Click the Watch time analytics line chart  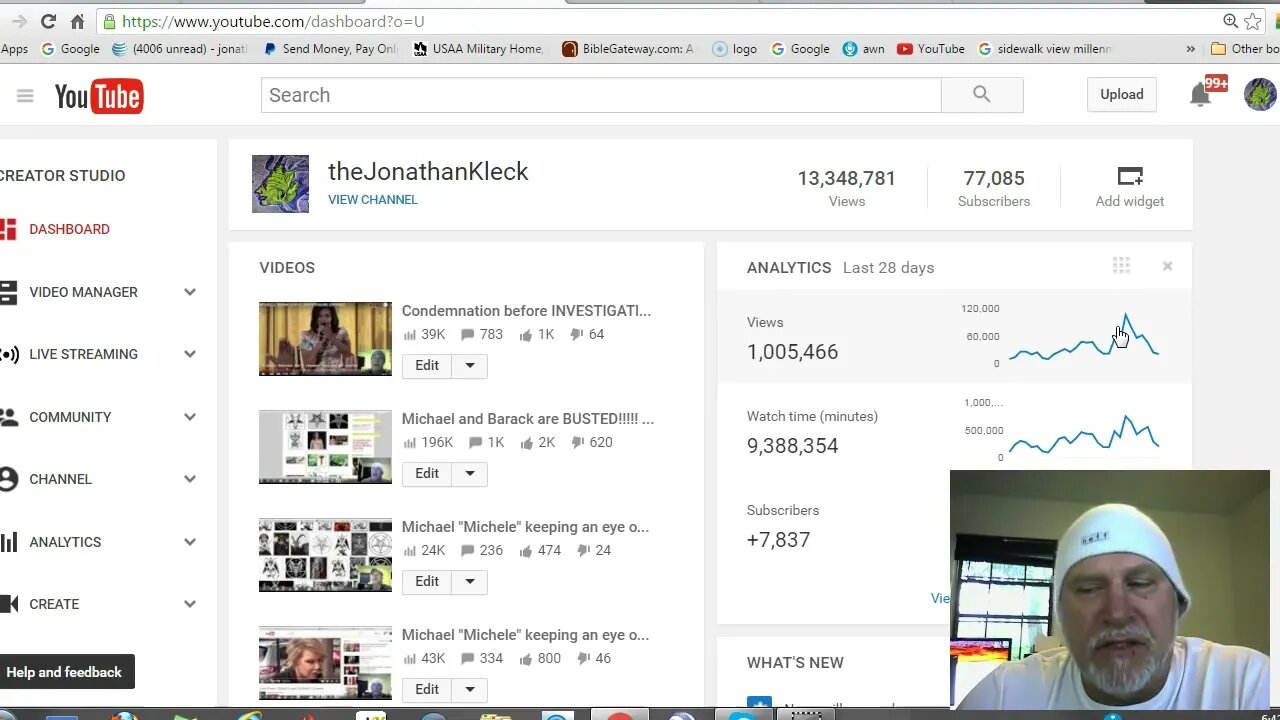click(1084, 433)
